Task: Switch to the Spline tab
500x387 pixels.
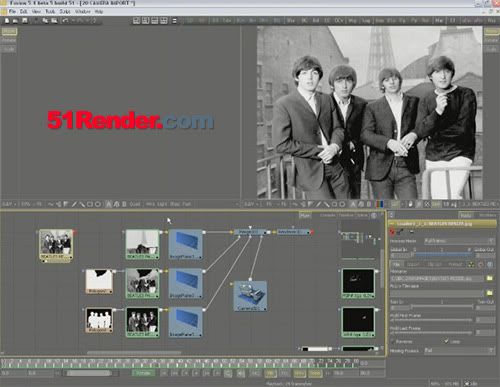Action: point(362,216)
